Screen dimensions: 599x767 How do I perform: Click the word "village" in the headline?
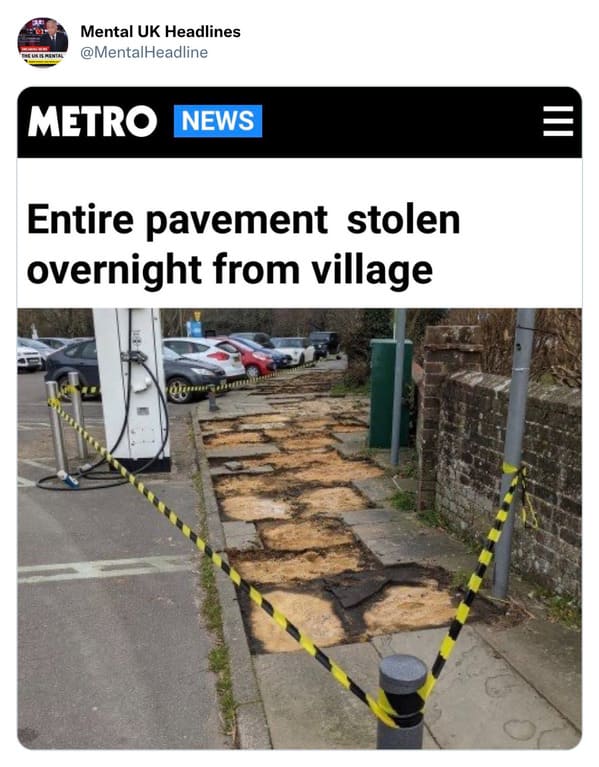point(373,271)
